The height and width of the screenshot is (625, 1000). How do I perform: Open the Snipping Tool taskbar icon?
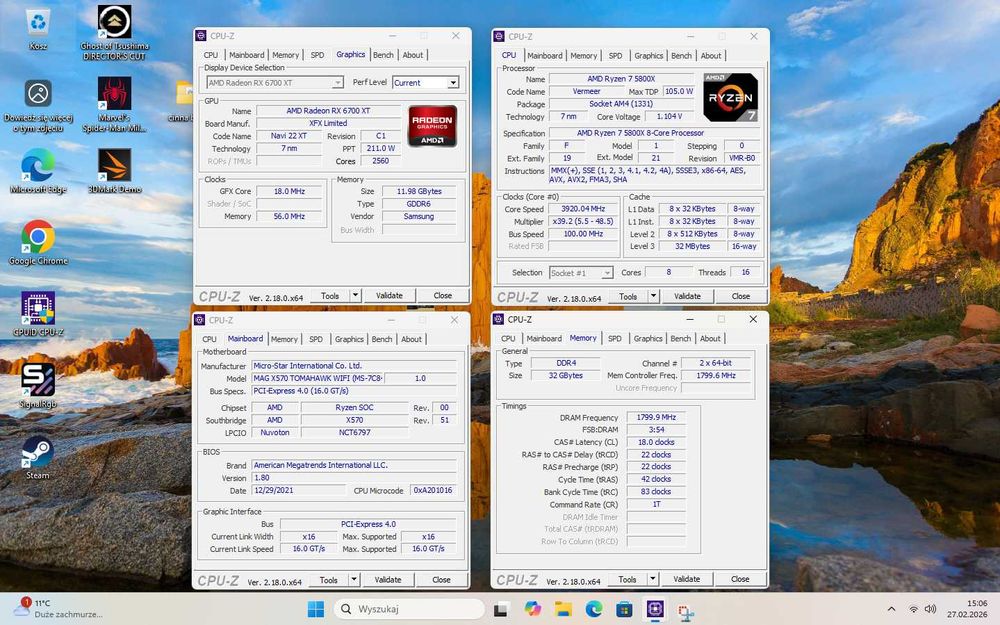point(686,611)
